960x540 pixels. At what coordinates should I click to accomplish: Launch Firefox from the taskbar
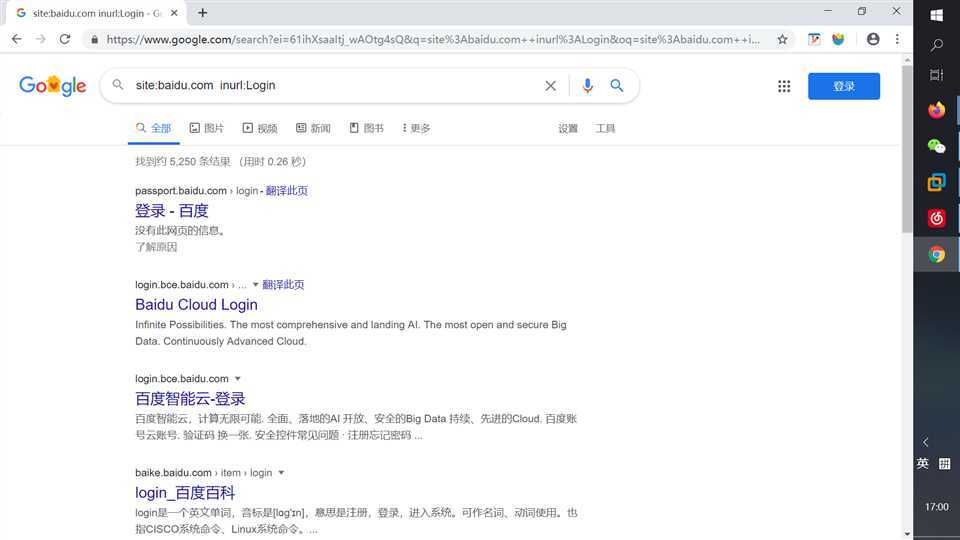click(936, 110)
